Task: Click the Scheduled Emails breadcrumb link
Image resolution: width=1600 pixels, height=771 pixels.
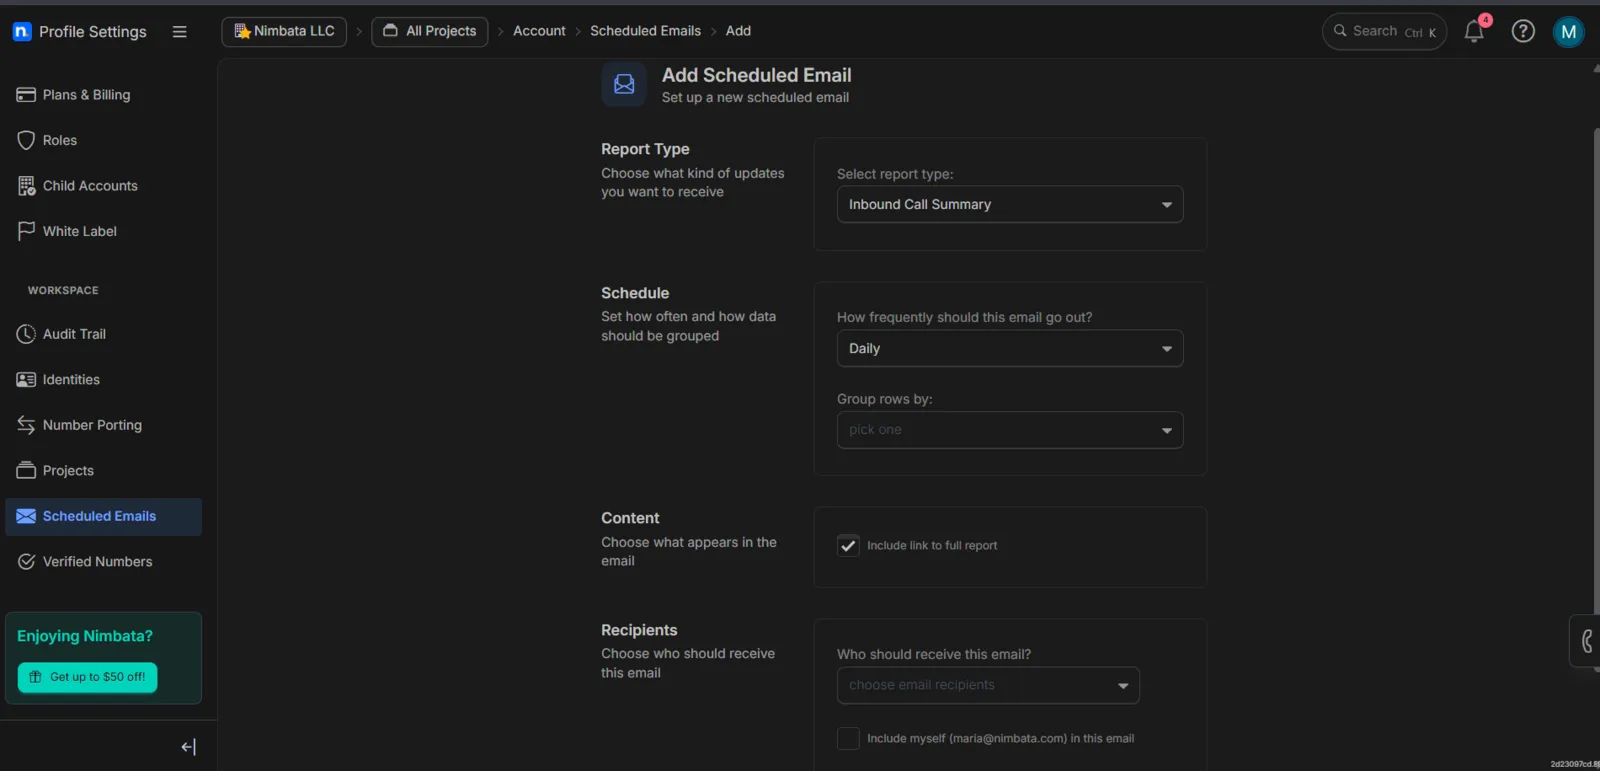Action: [645, 31]
